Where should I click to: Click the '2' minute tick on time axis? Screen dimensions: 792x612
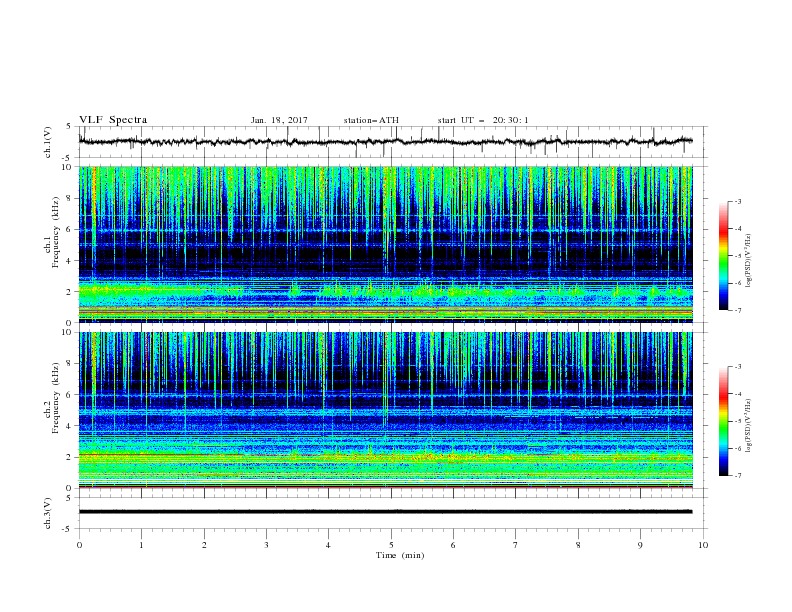[204, 545]
